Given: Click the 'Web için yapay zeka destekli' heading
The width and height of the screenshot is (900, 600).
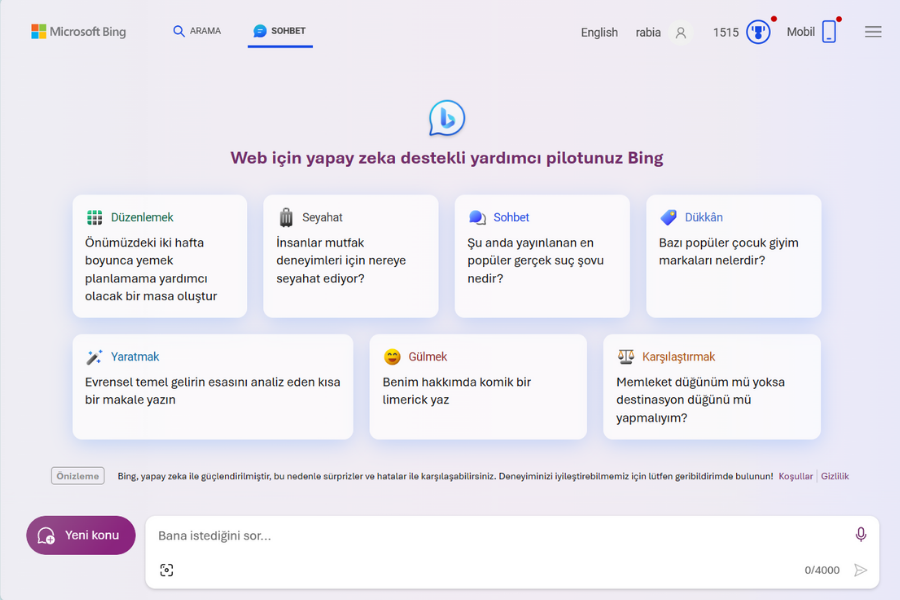Looking at the screenshot, I should (447, 158).
